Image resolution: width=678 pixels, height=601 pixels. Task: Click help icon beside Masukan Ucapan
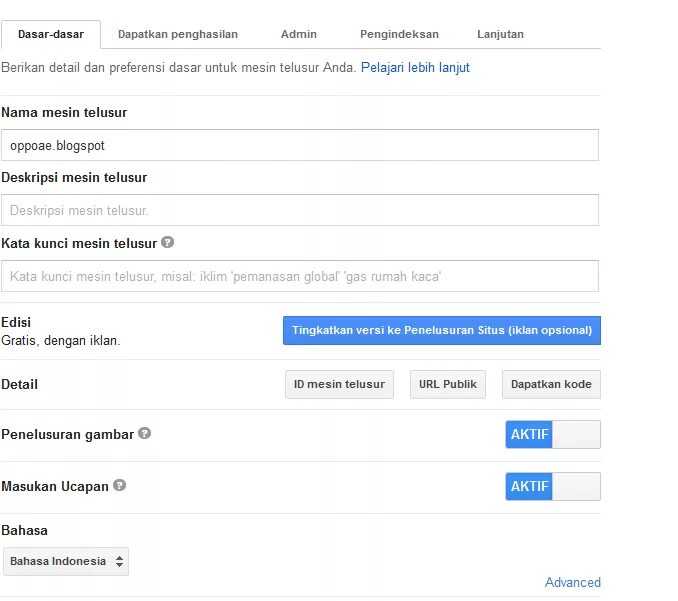[120, 486]
